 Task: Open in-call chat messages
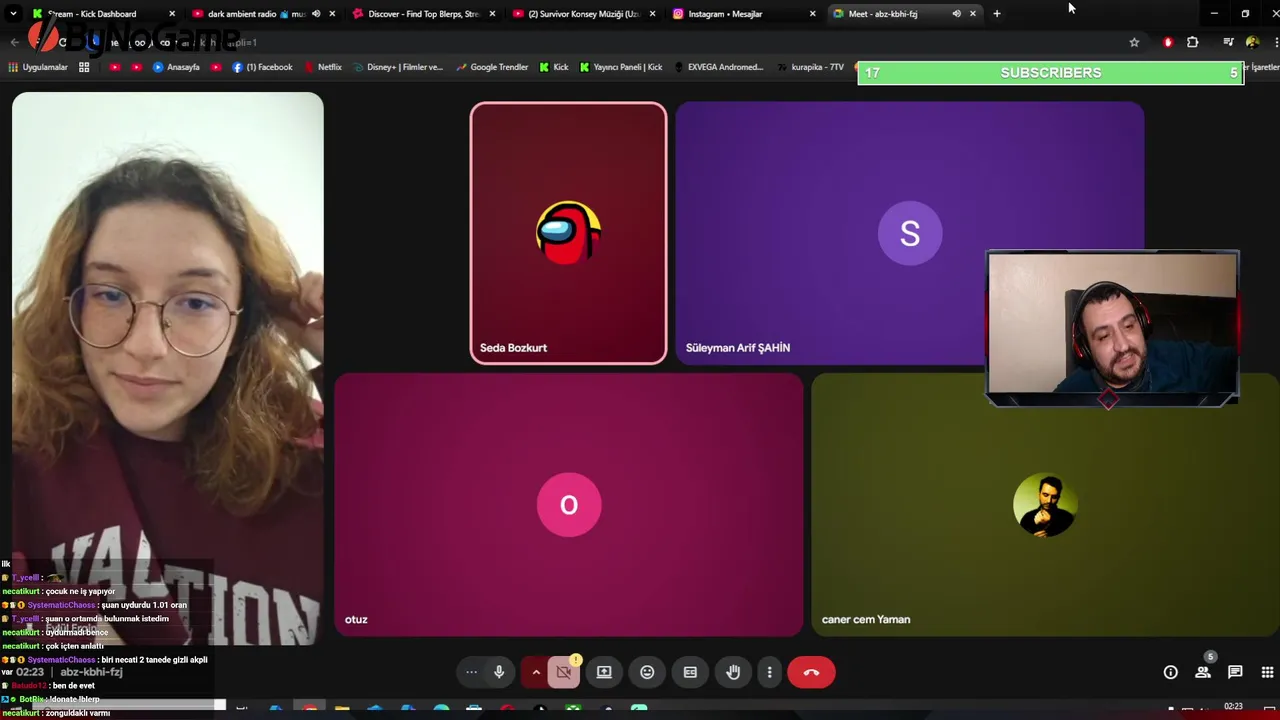1235,672
